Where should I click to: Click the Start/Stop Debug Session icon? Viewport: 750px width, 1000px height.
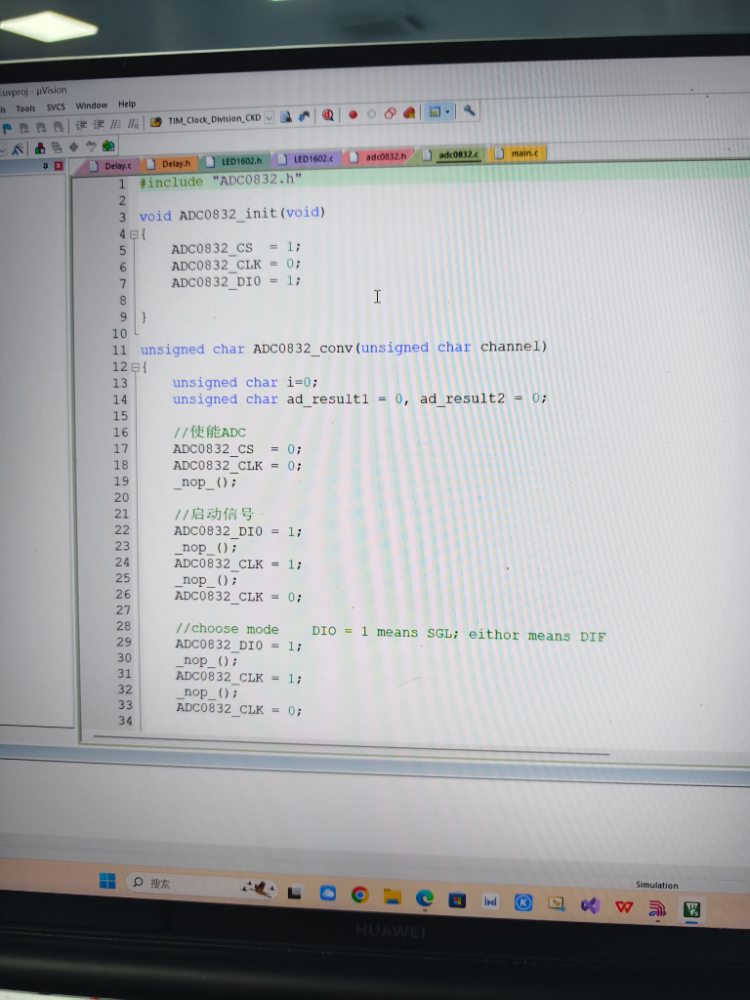tap(327, 116)
